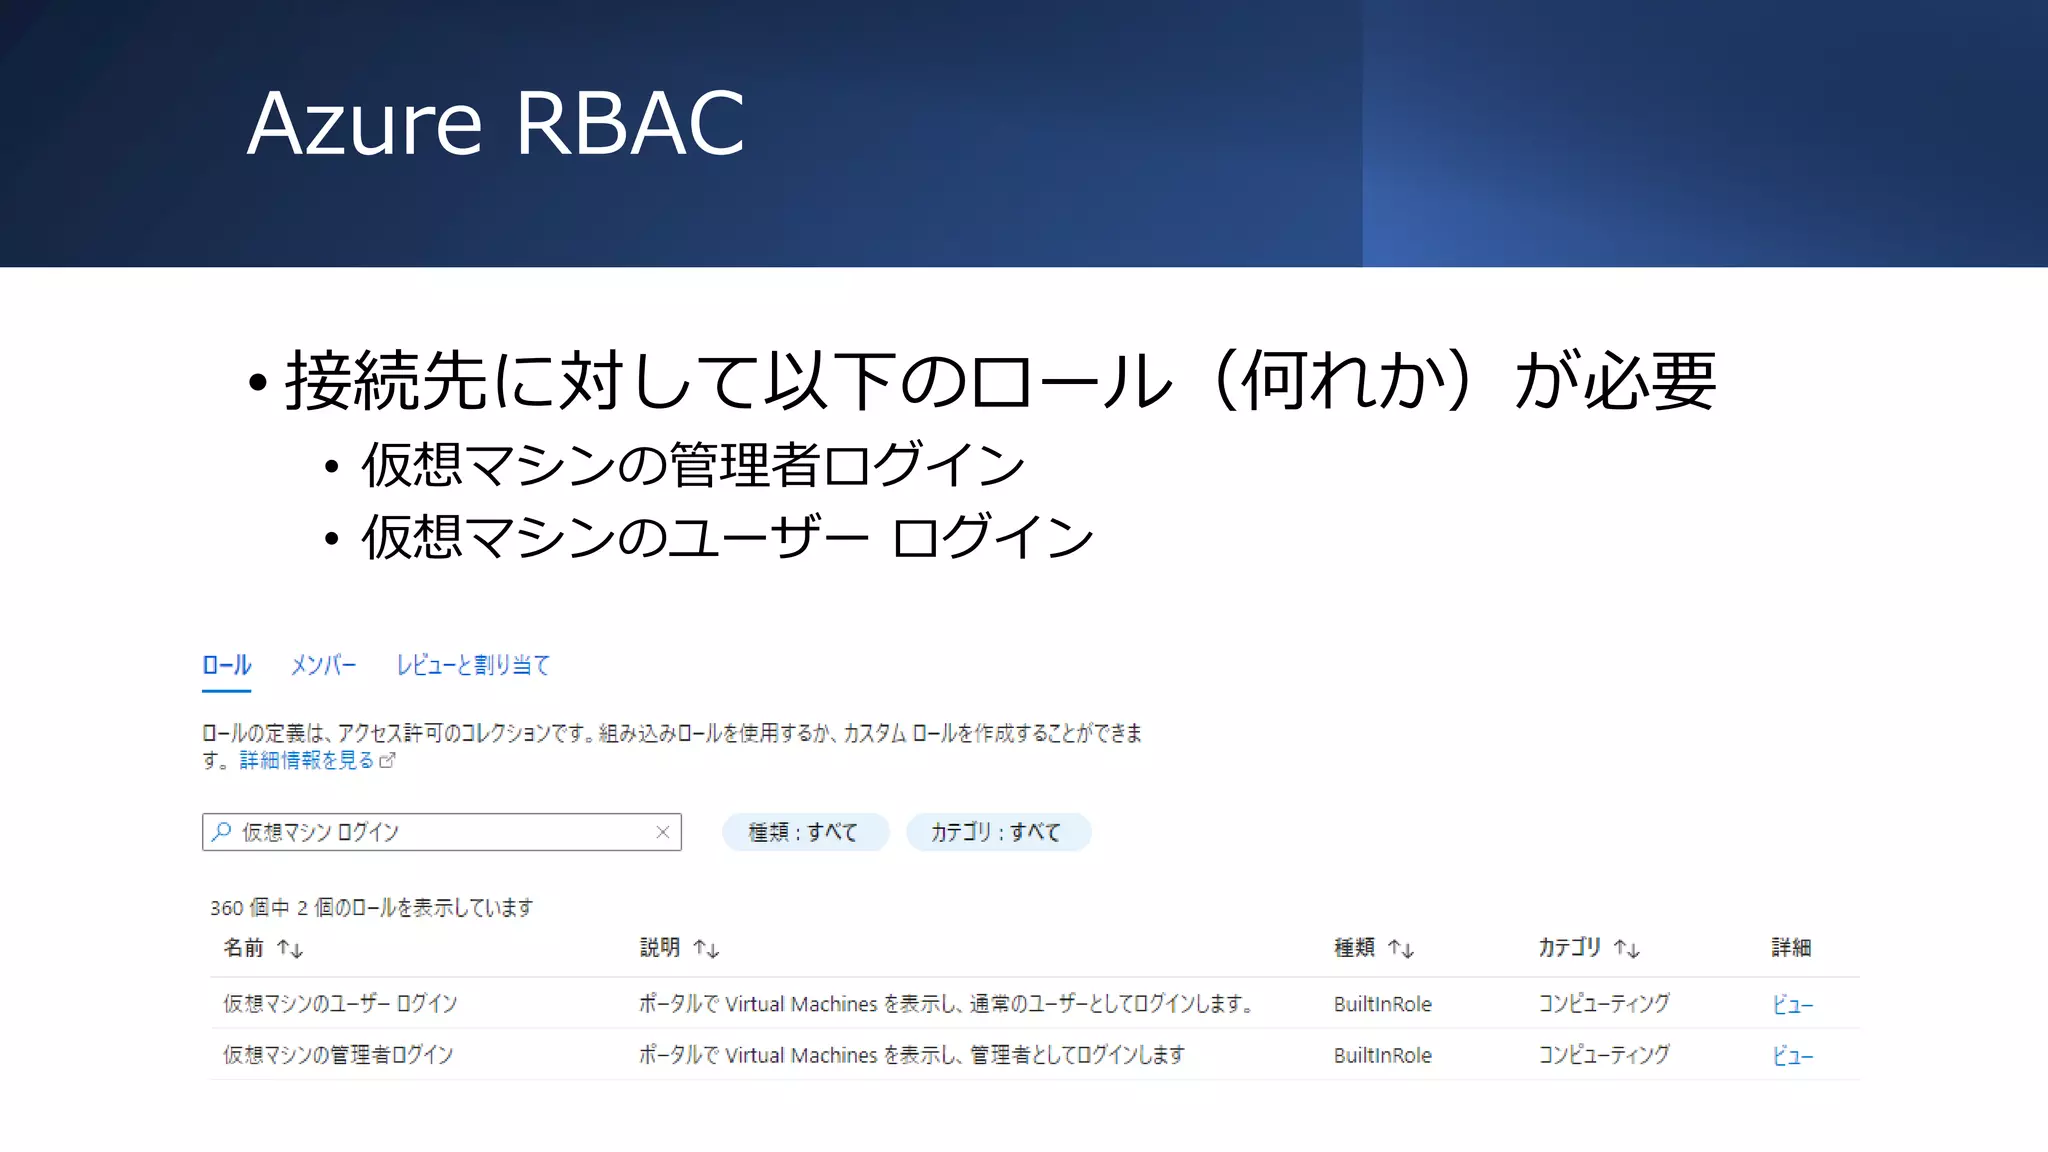Open ビュー for the 管理者ログイン role
Image resolution: width=2048 pixels, height=1152 pixels.
(1792, 1055)
